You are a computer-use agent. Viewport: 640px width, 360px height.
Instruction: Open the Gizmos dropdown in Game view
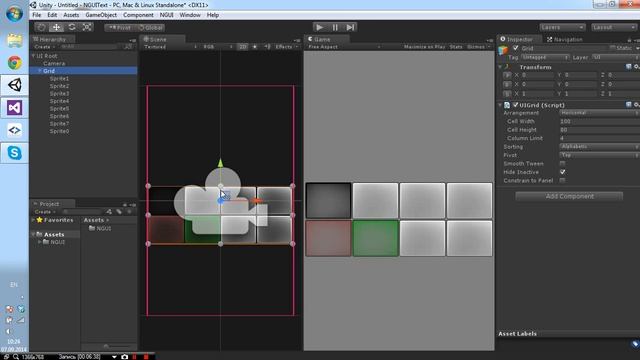click(x=478, y=47)
